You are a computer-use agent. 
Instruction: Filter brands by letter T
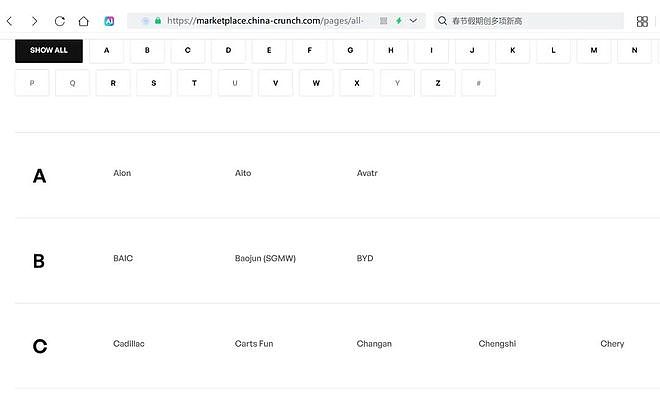click(x=194, y=83)
